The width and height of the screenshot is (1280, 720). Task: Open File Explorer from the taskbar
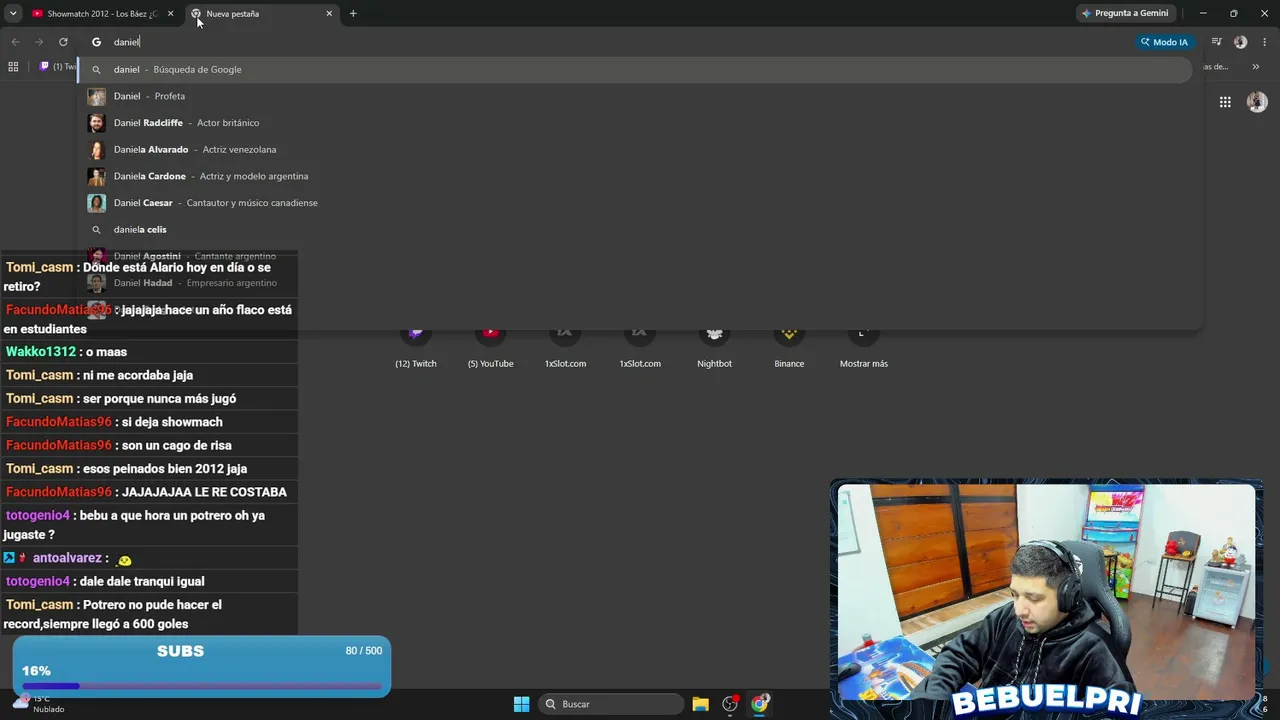700,704
